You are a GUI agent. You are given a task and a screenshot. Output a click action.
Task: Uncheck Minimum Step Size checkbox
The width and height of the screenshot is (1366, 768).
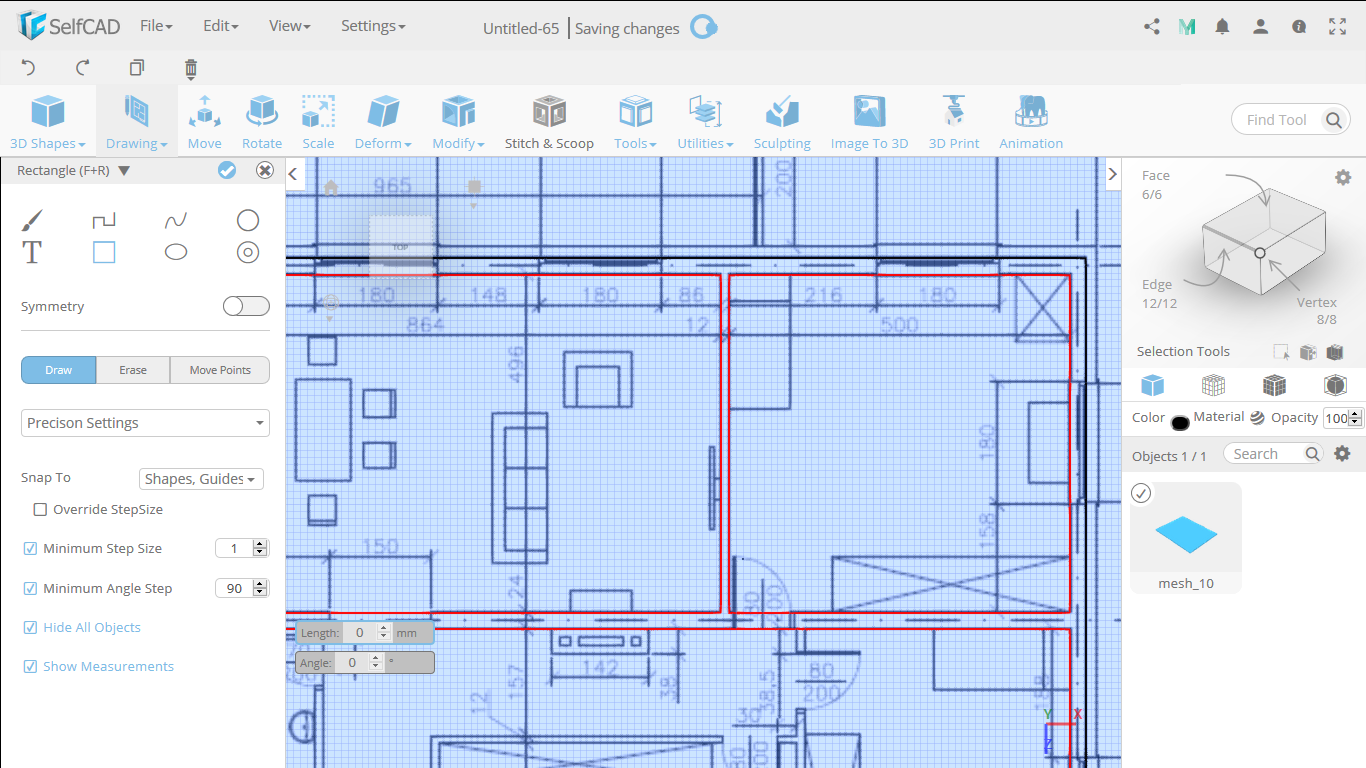(x=30, y=548)
